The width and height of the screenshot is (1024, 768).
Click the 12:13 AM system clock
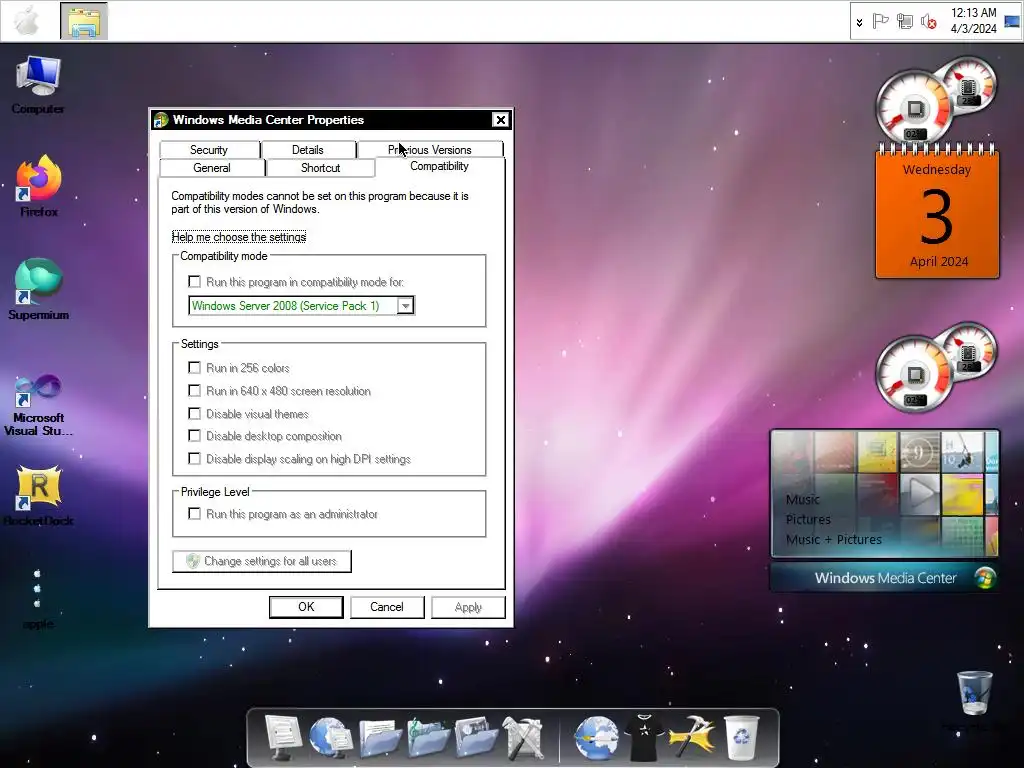pos(973,21)
